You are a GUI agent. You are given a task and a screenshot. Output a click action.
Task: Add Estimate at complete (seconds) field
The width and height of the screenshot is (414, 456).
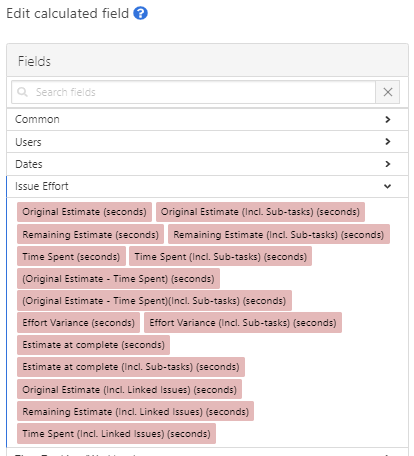point(93,345)
